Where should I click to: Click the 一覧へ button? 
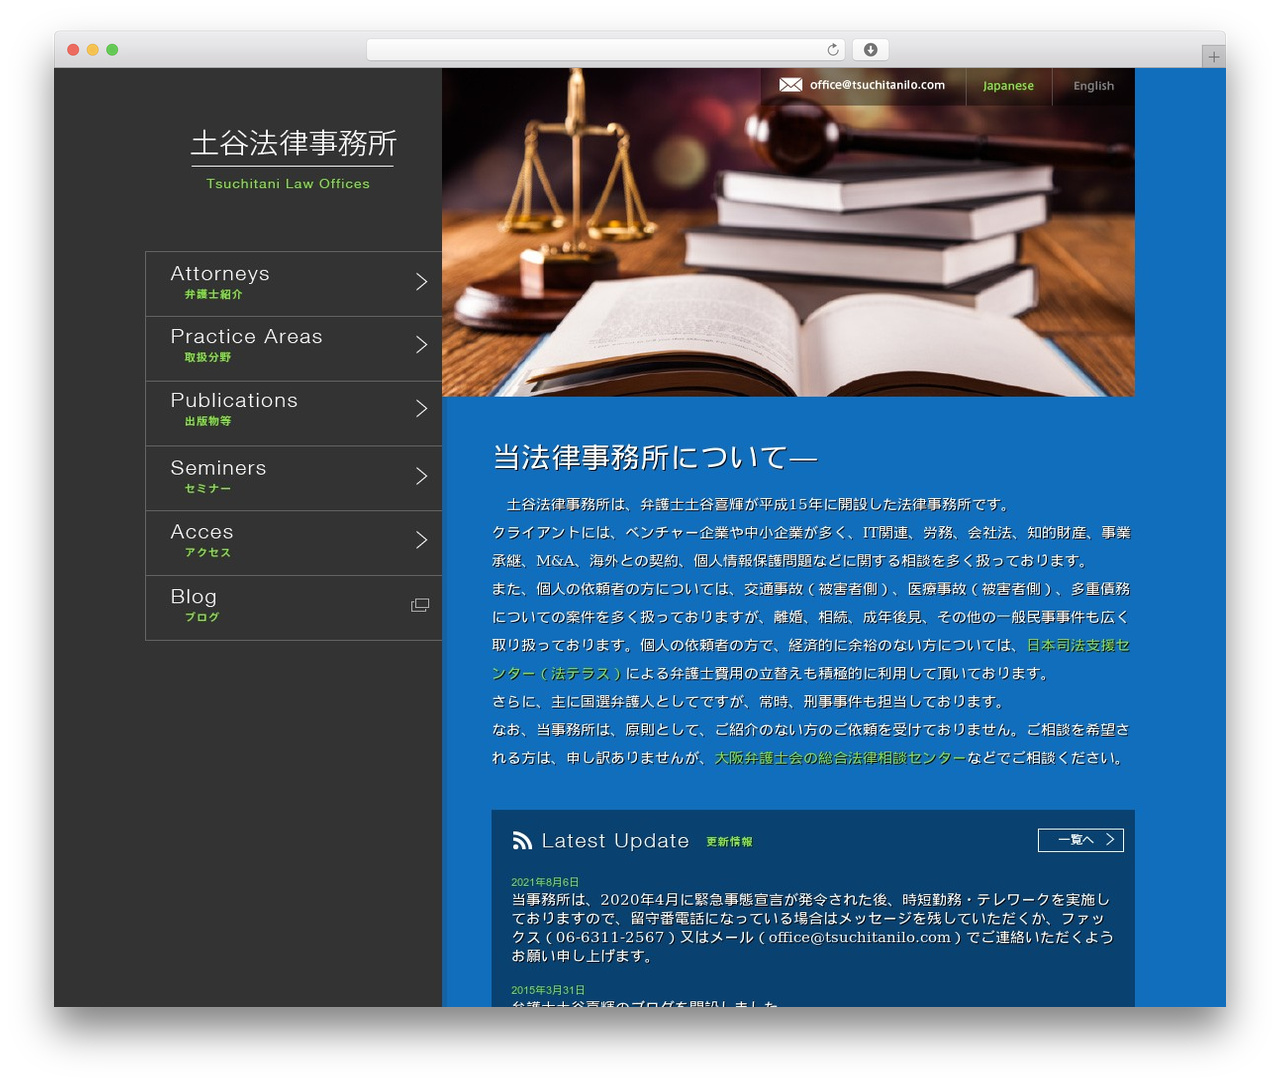[1081, 840]
